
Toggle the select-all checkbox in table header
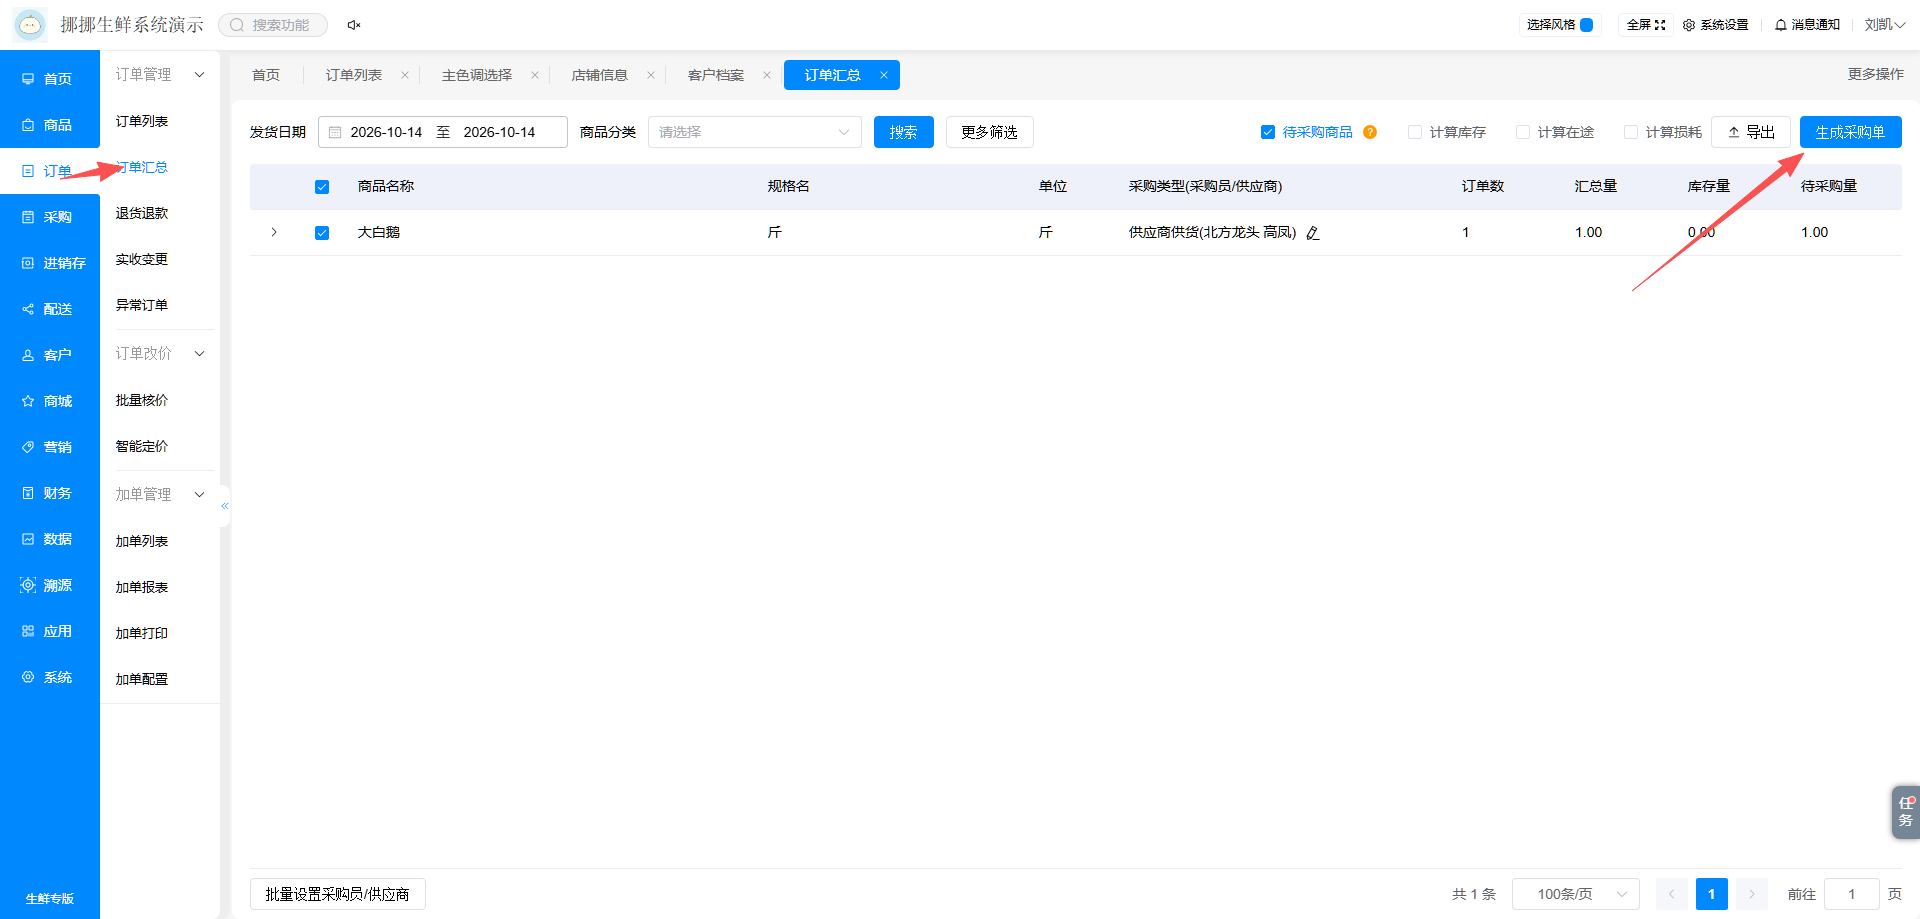(x=322, y=187)
